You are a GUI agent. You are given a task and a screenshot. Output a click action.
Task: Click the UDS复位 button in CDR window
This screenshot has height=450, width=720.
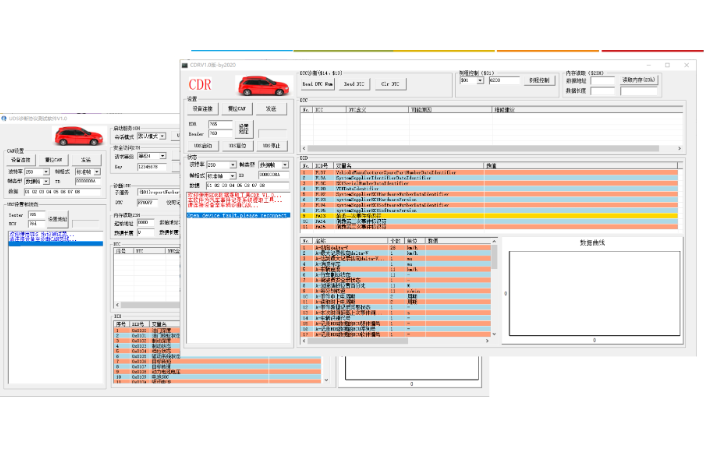tap(237, 146)
